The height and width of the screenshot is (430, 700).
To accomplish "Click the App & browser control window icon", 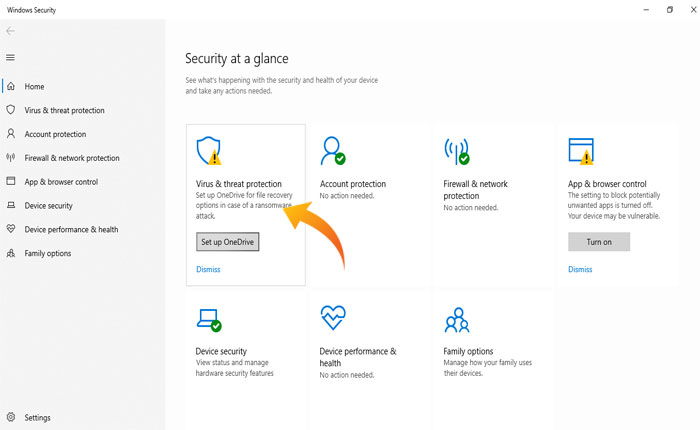I will (x=581, y=151).
